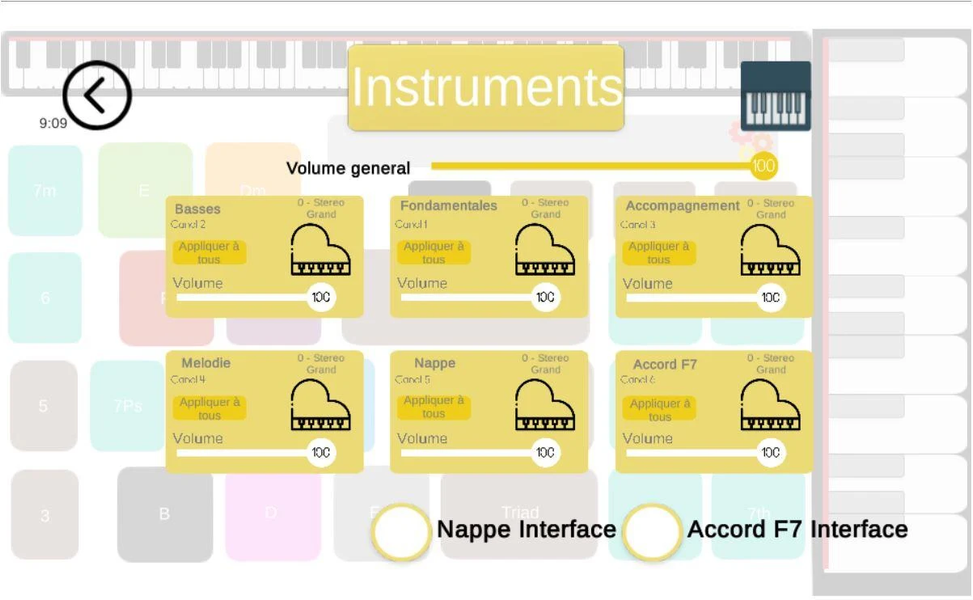Click the Volume general slider handle

coord(763,166)
